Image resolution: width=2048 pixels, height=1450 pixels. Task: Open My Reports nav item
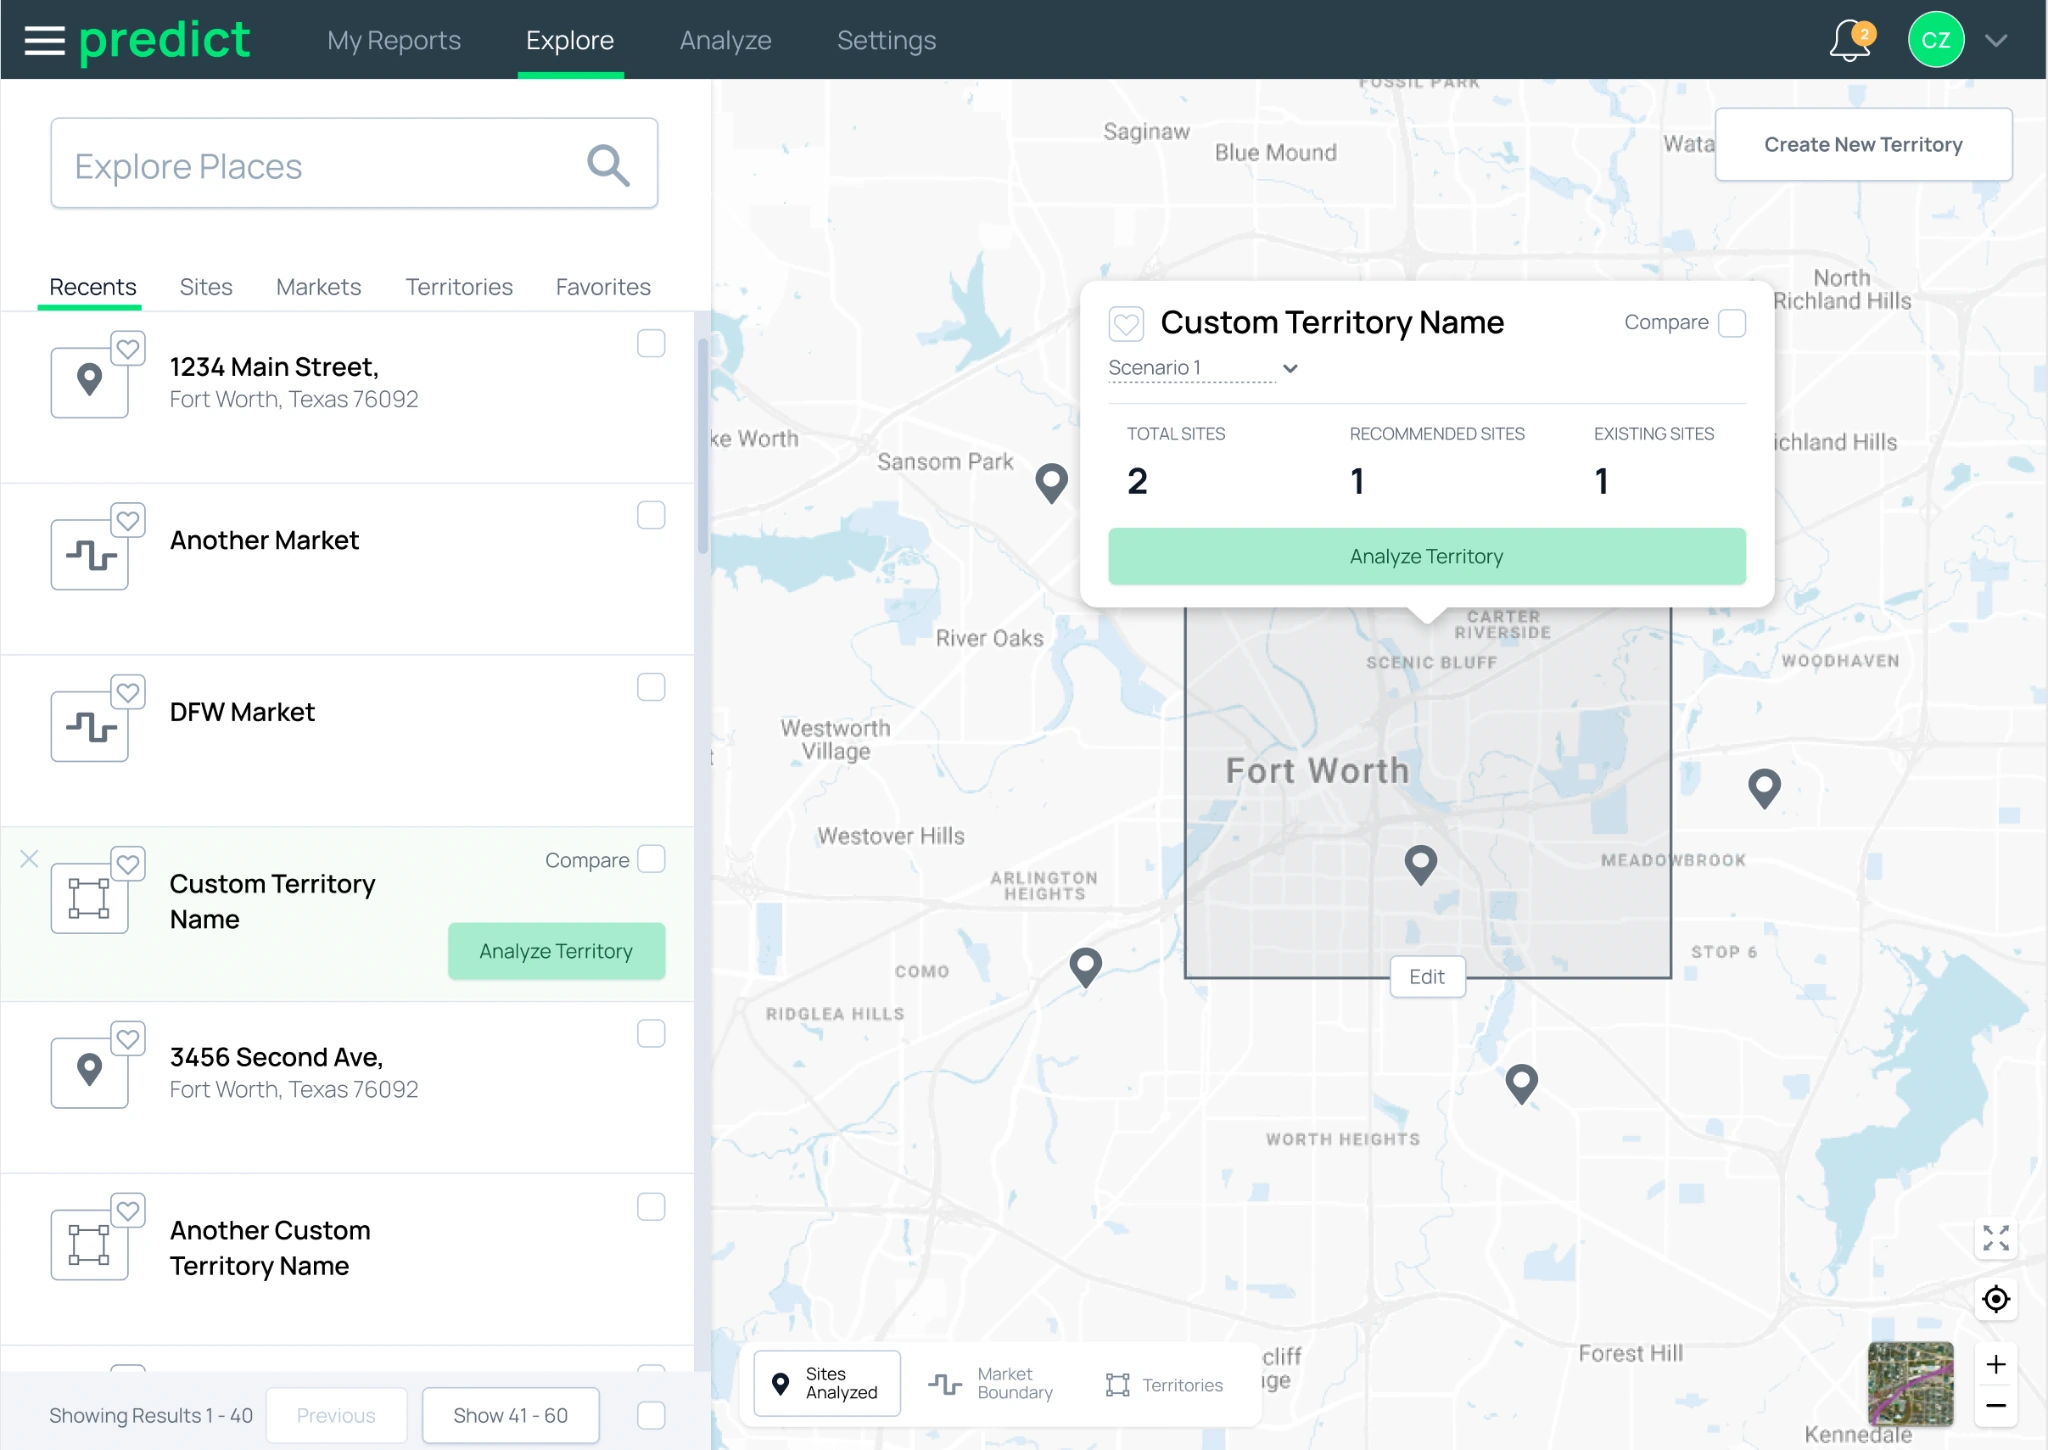394,40
